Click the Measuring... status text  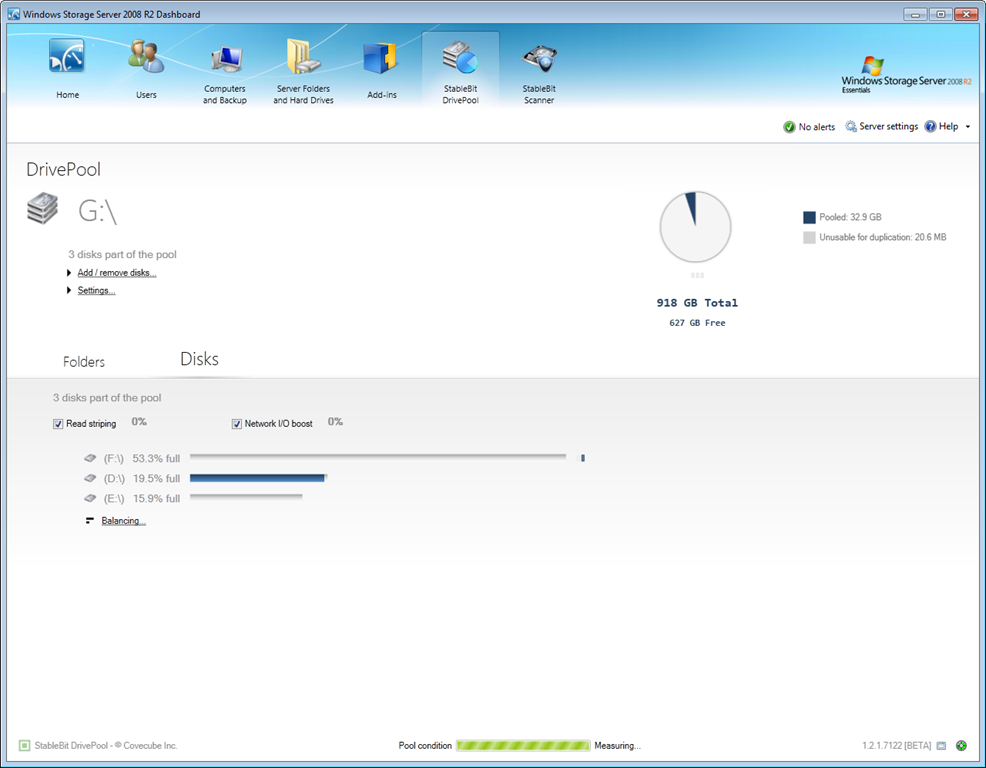618,745
